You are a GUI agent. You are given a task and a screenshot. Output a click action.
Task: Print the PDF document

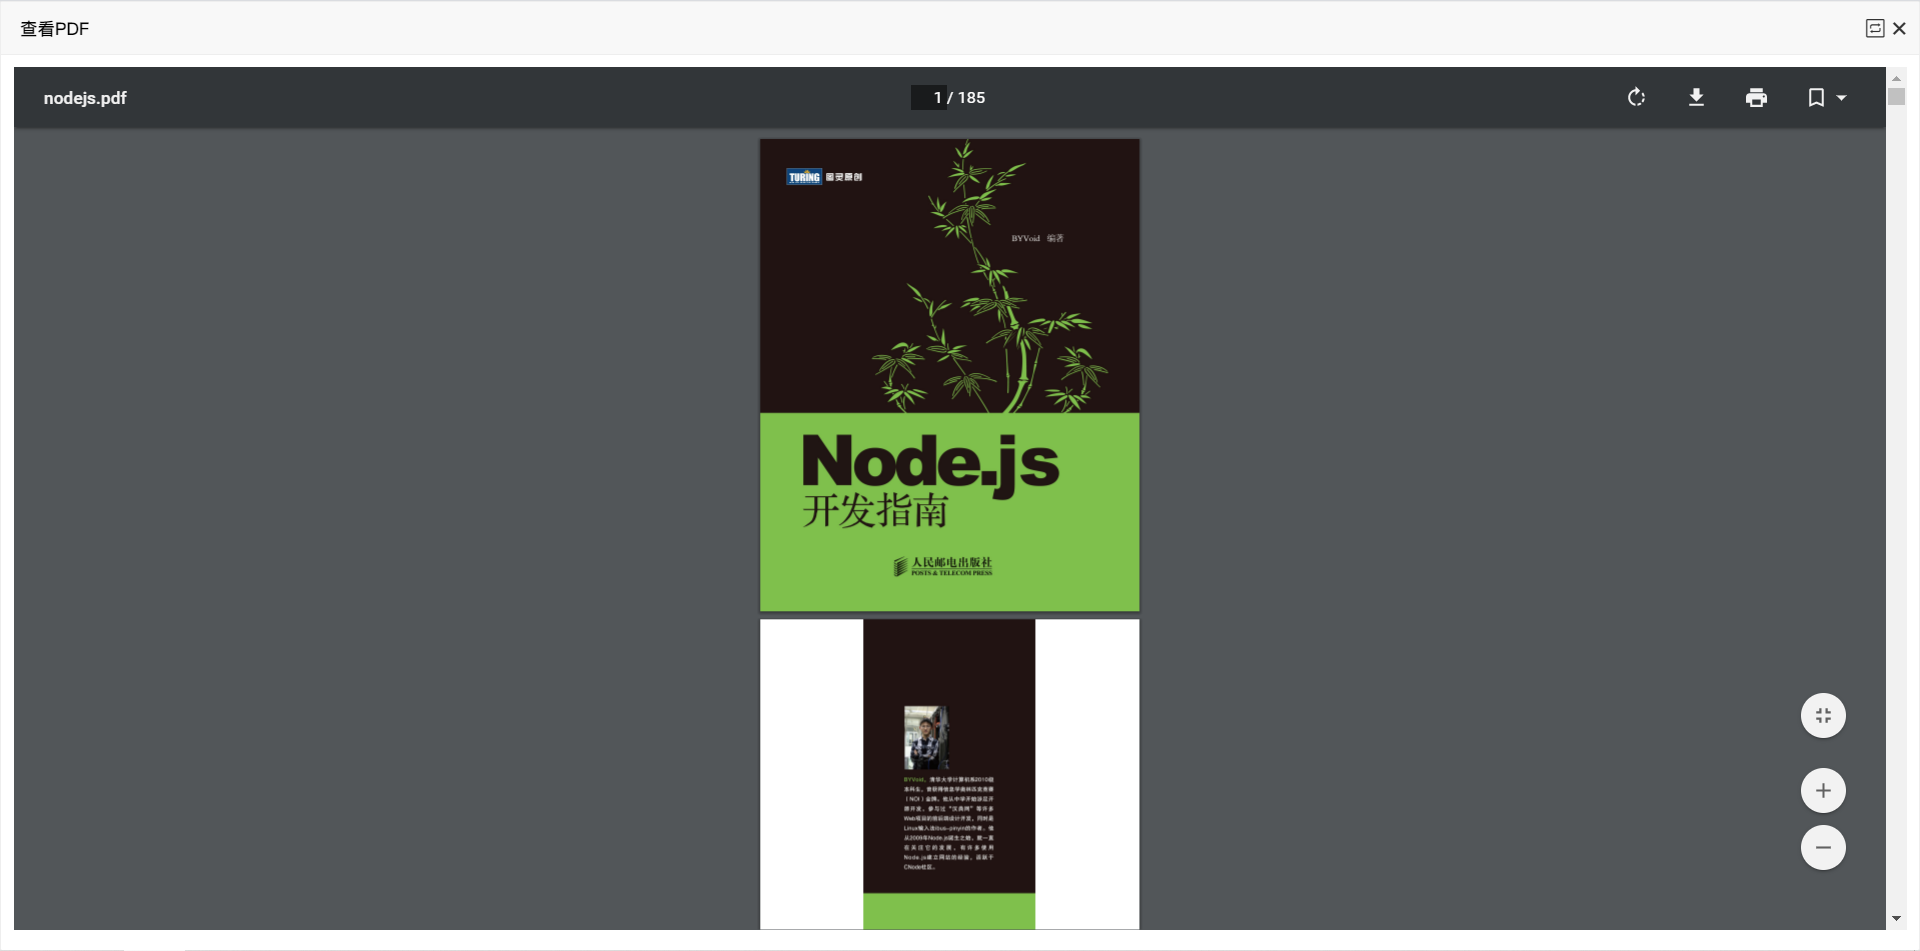pos(1756,97)
